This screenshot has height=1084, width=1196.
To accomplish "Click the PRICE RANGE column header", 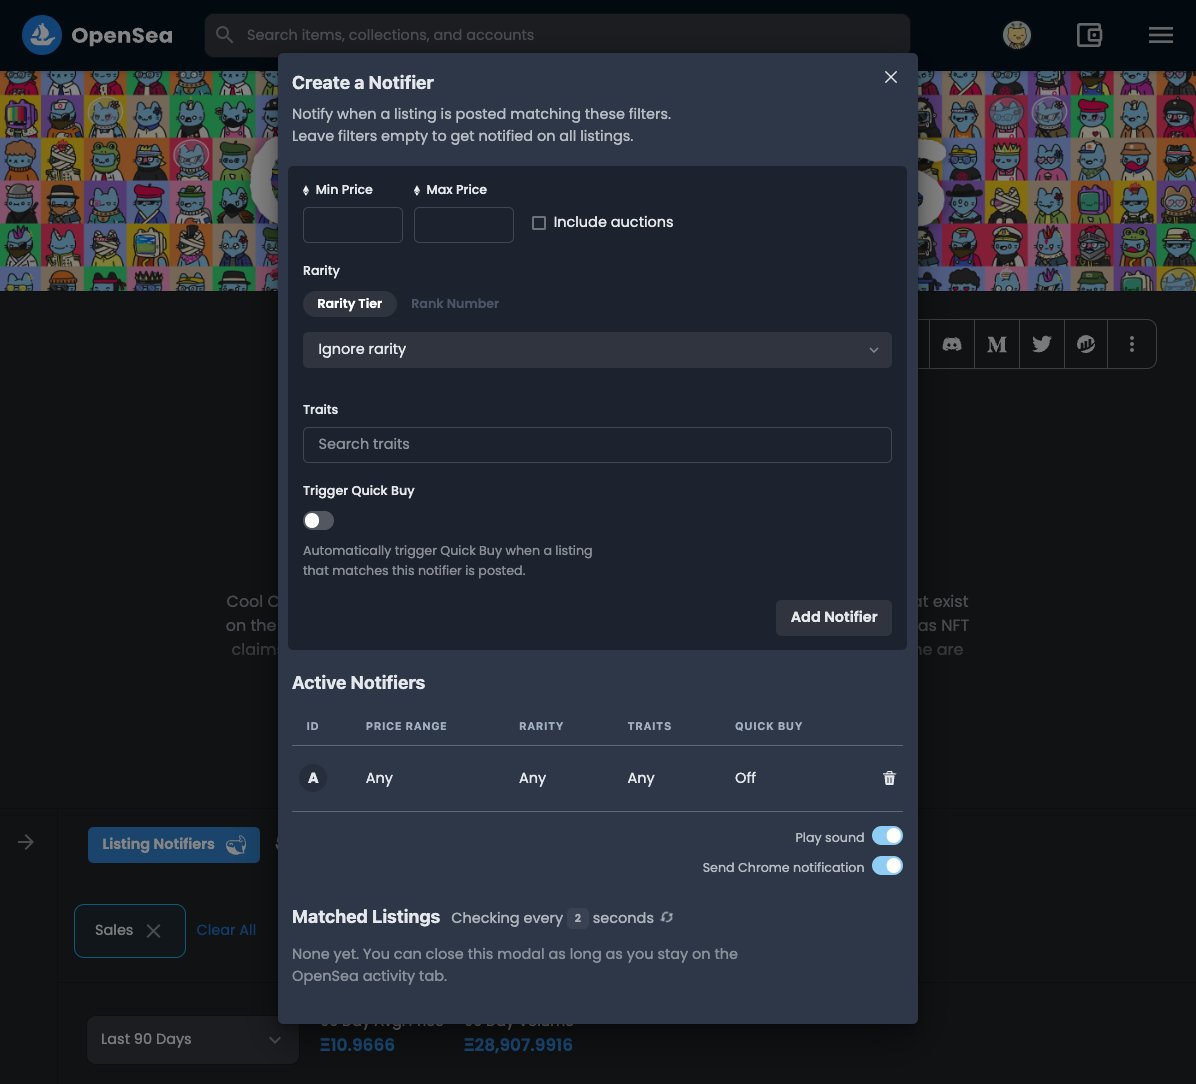I will (406, 726).
